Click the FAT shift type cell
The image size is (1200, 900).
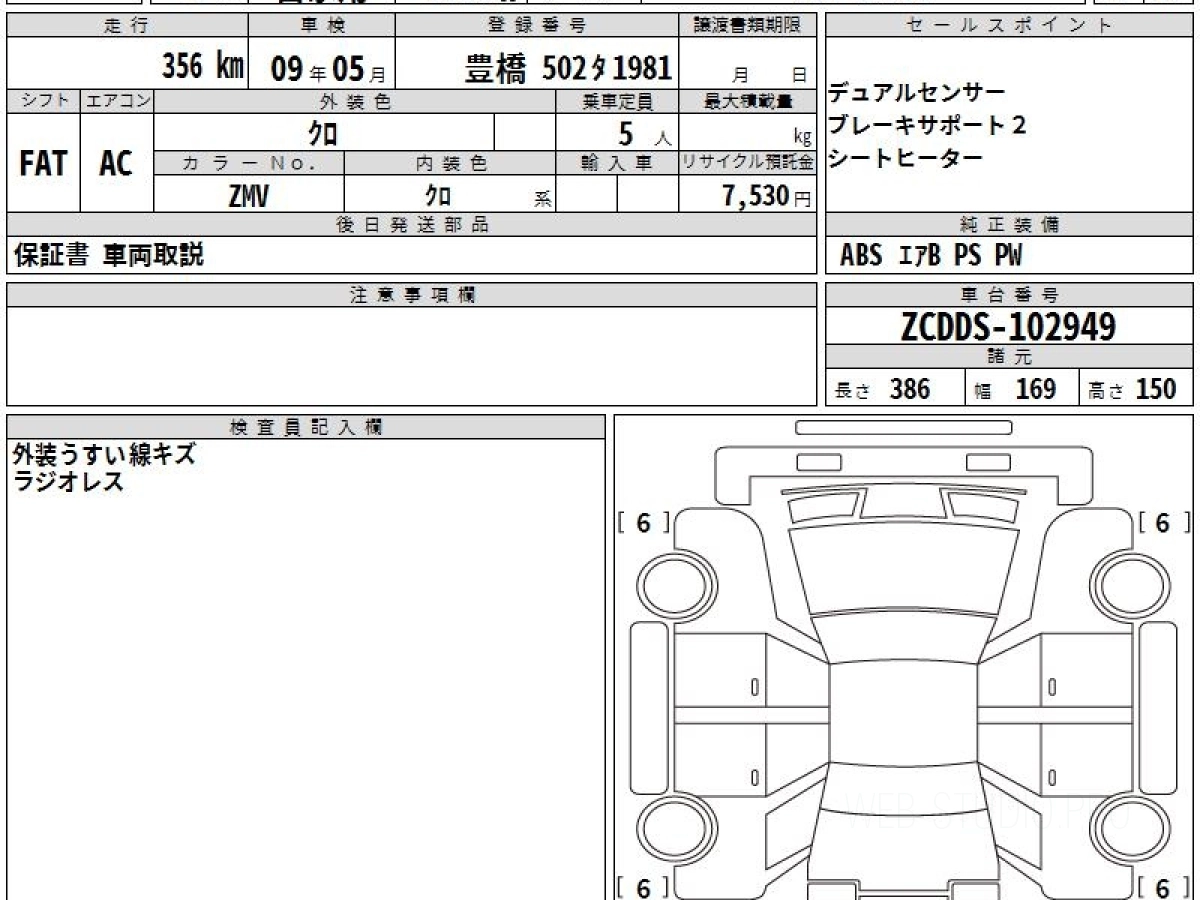click(43, 164)
